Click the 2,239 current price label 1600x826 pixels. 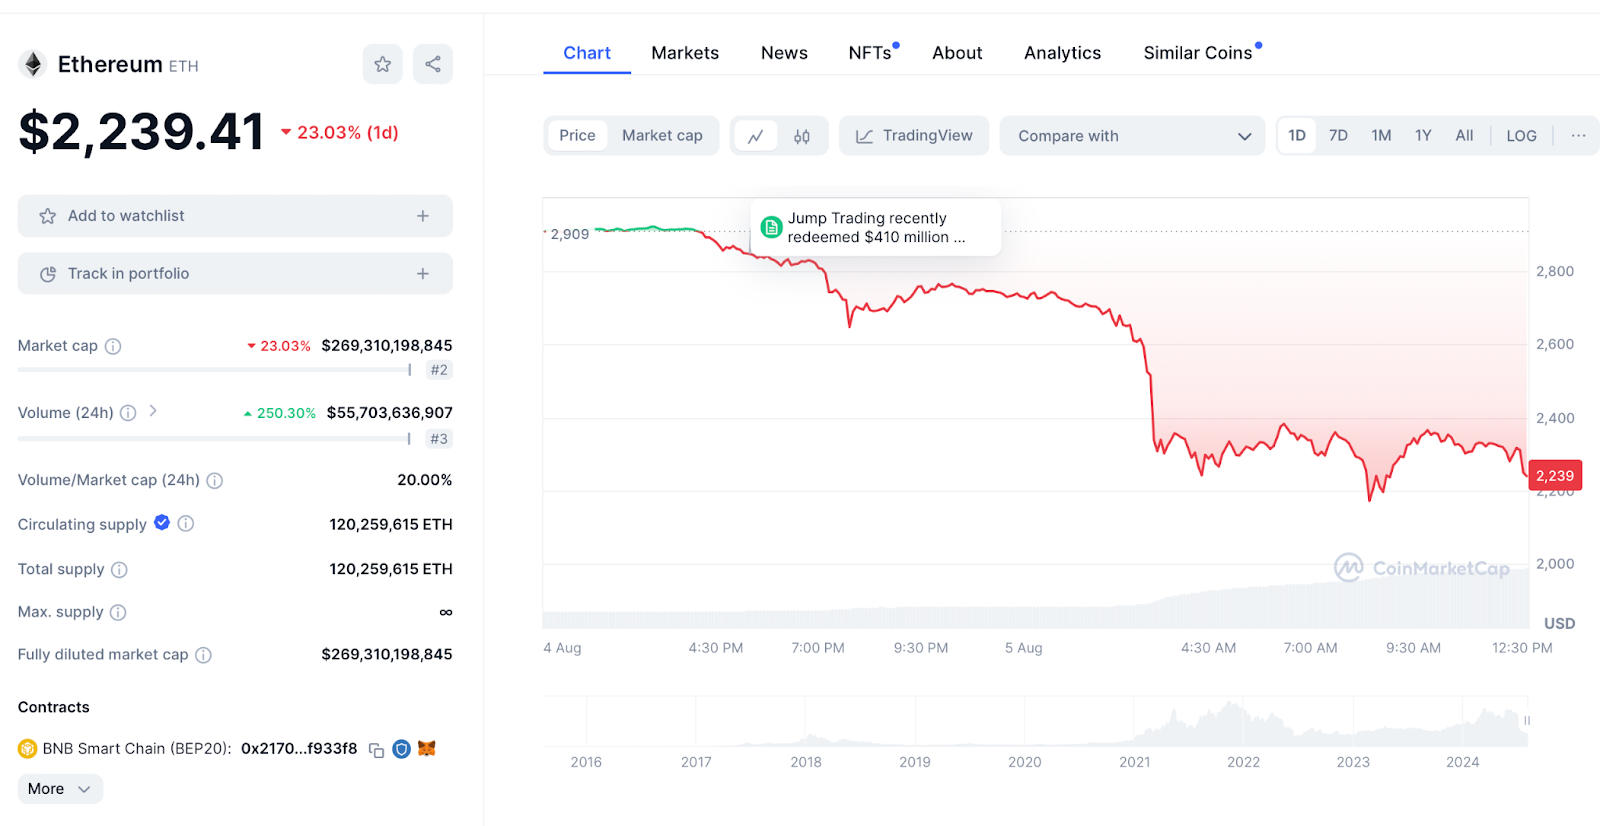[1555, 476]
